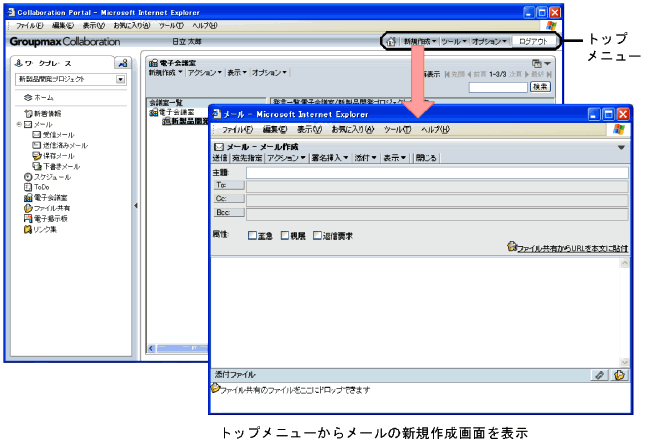Toggle the 返信要求 reply request checkbox
Image resolution: width=666 pixels, height=448 pixels.
[x=317, y=236]
